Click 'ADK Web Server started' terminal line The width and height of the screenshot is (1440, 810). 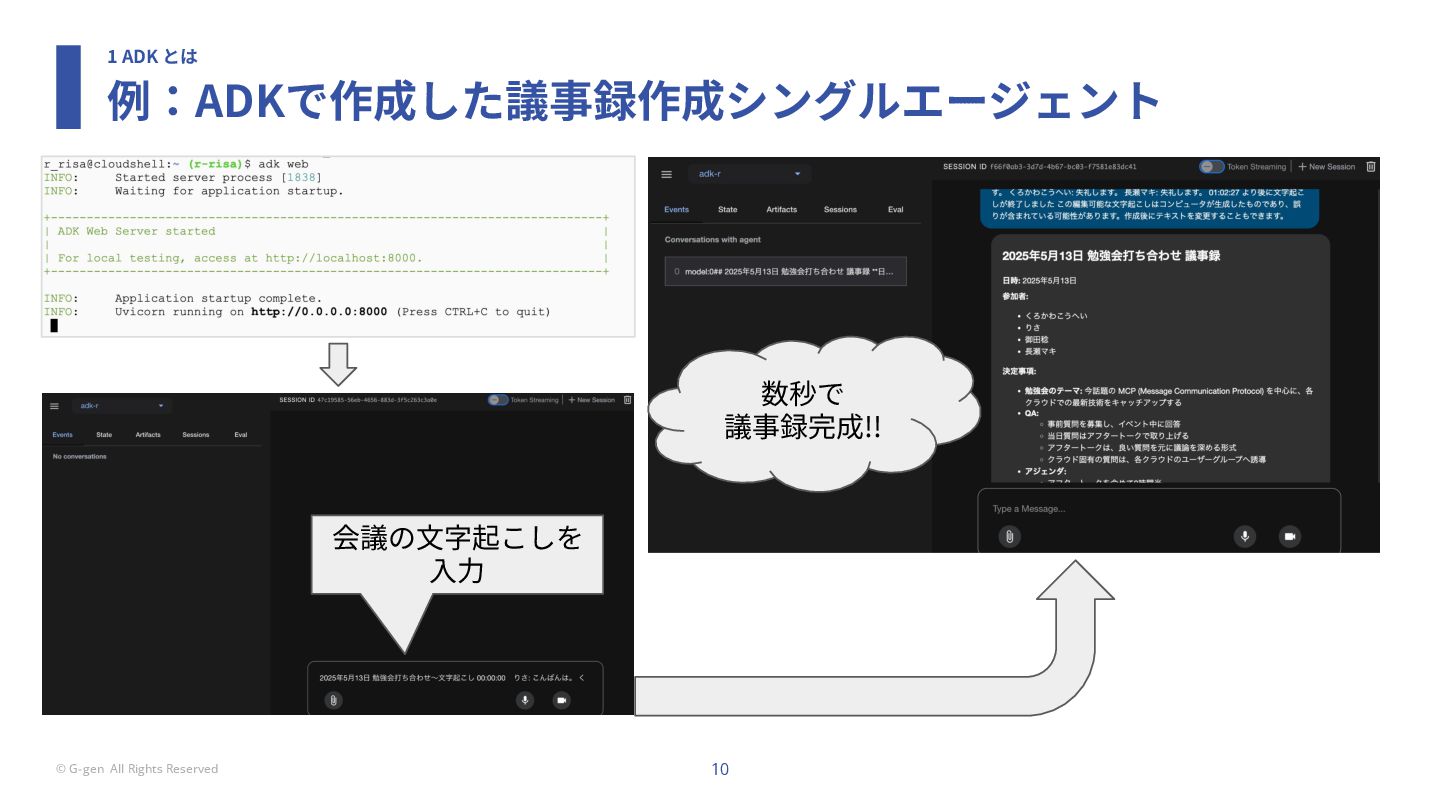[x=136, y=231]
